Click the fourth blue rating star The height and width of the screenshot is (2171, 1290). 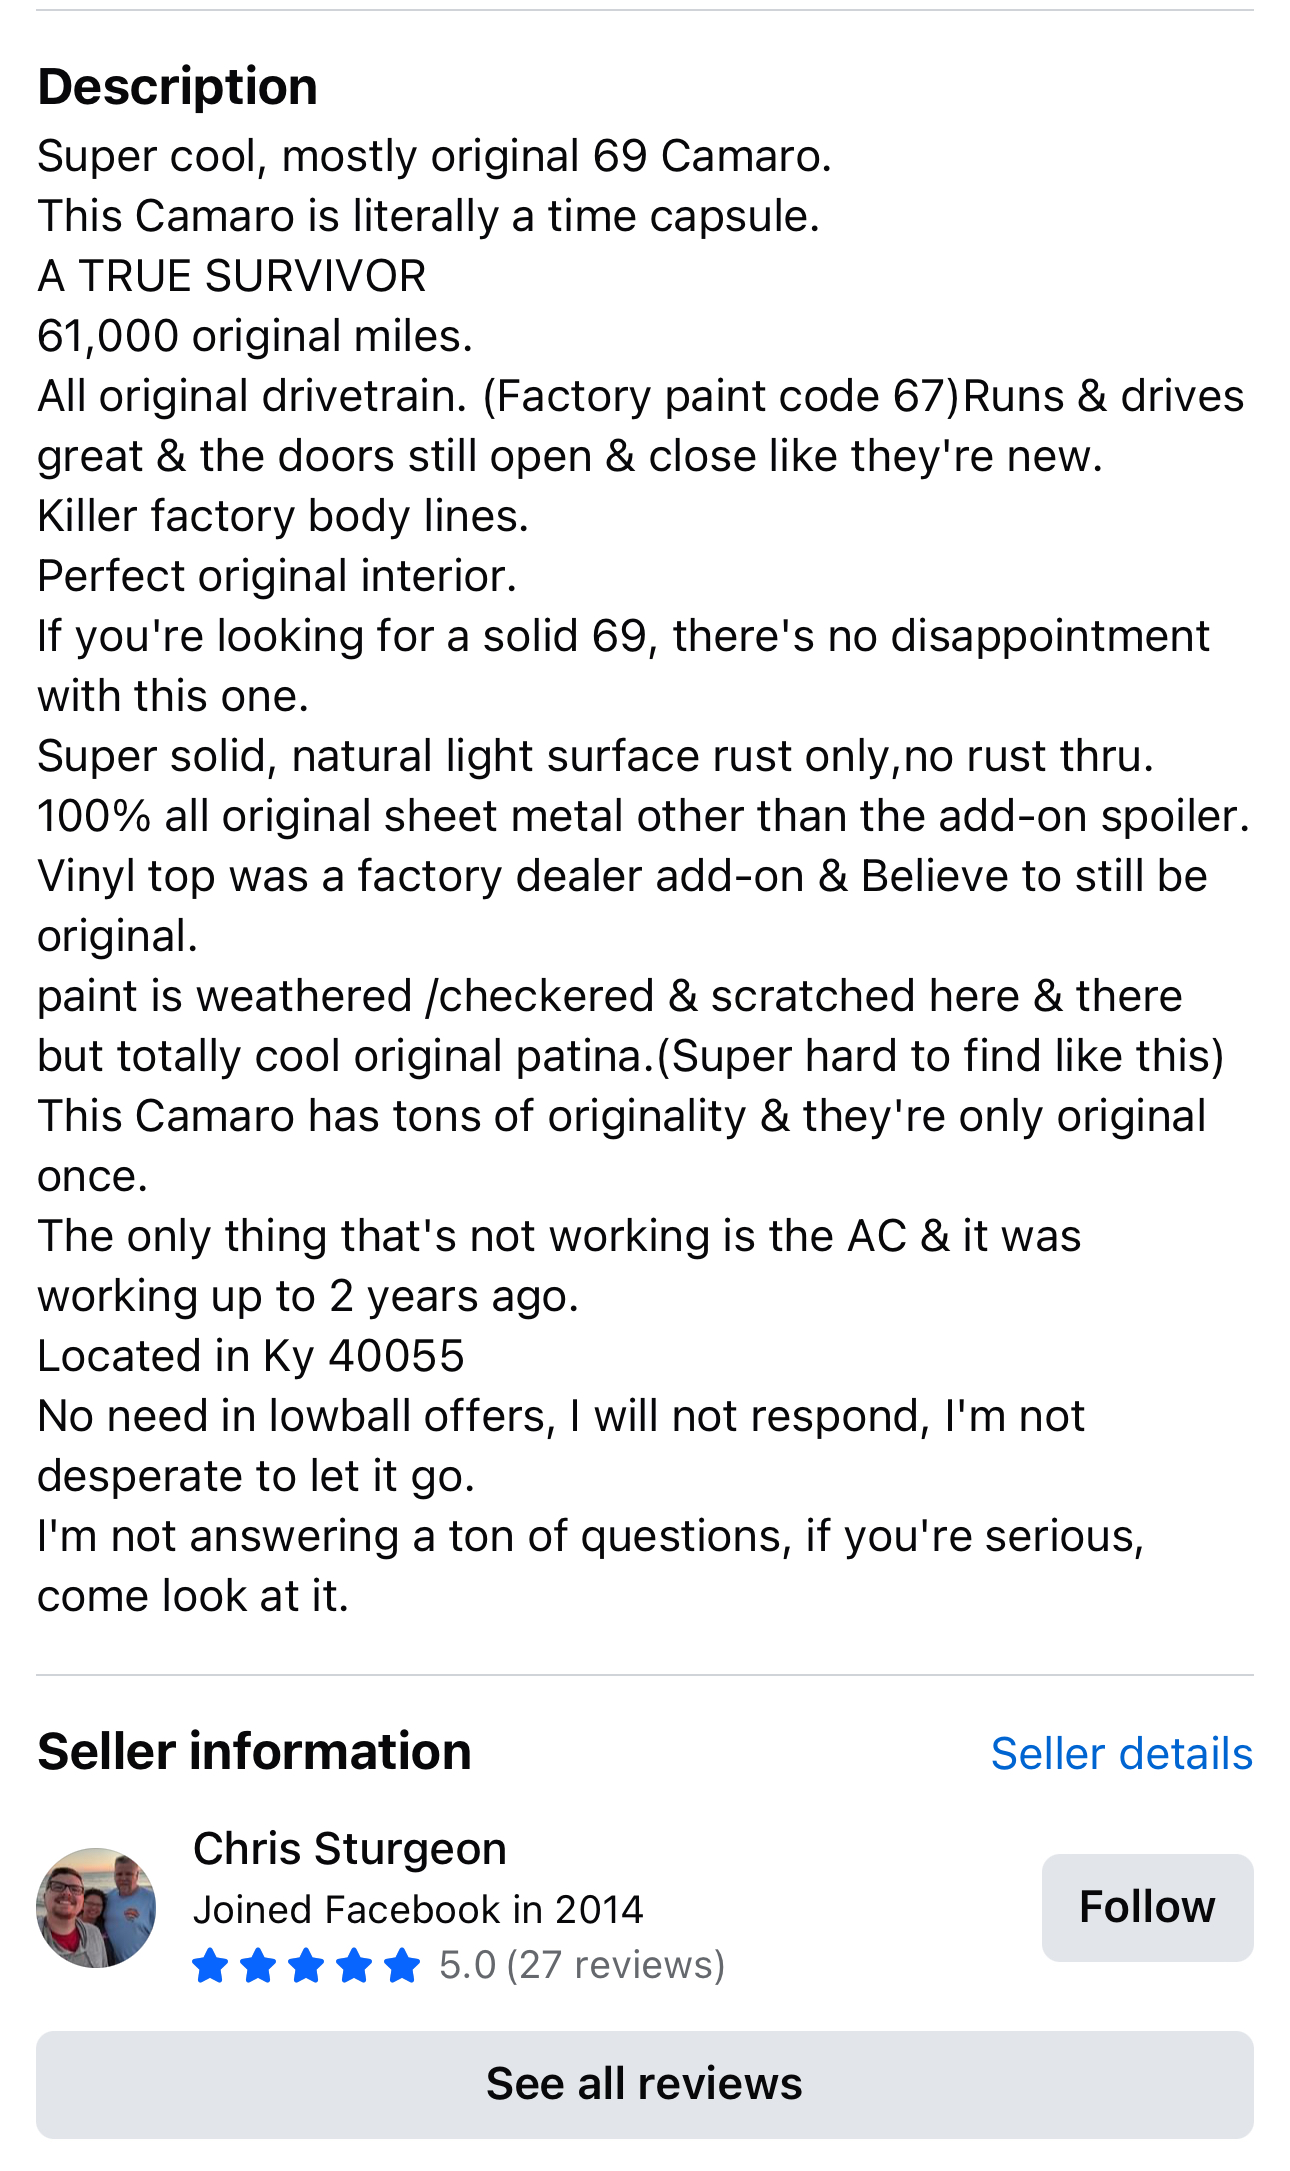(354, 1965)
